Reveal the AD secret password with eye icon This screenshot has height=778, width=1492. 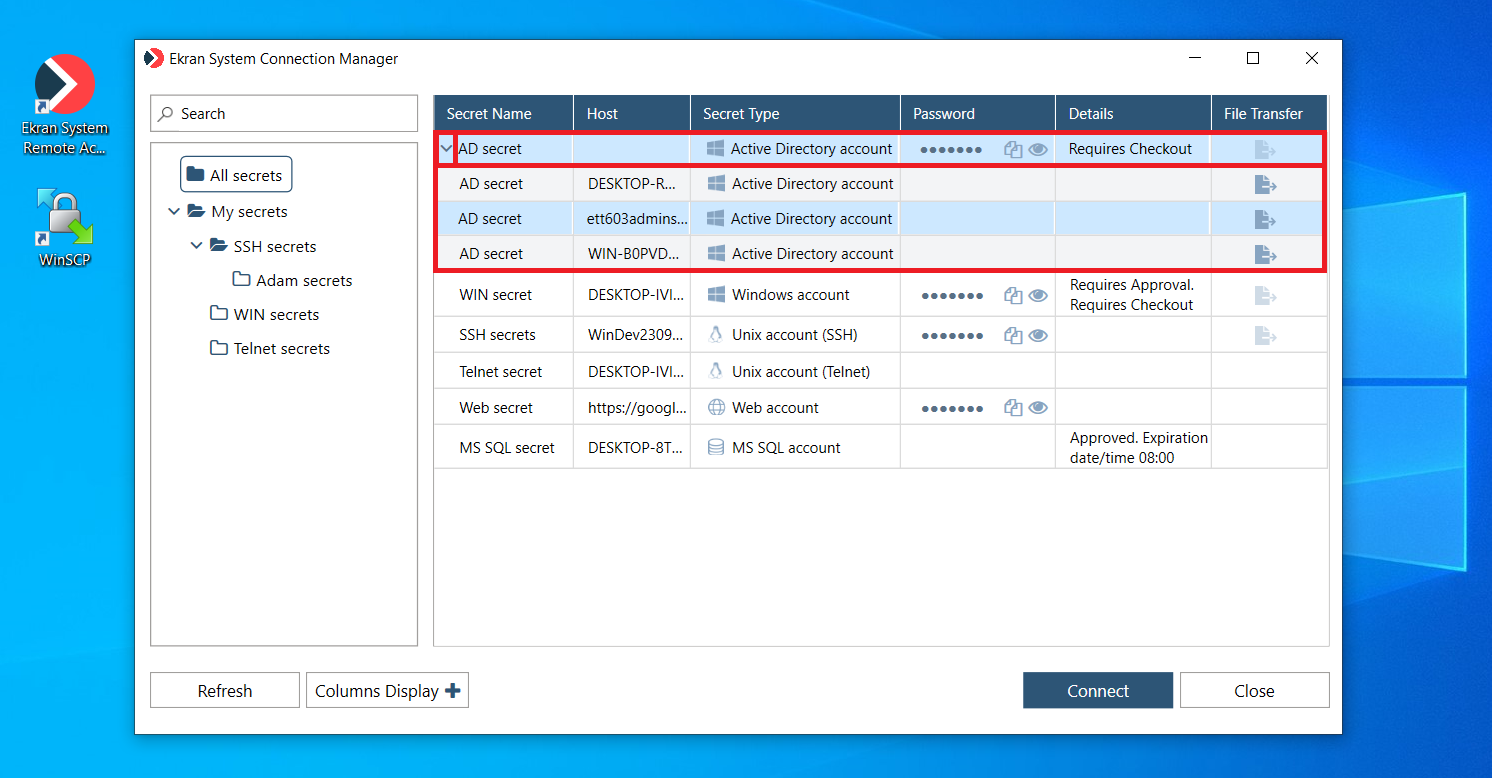[x=1038, y=150]
